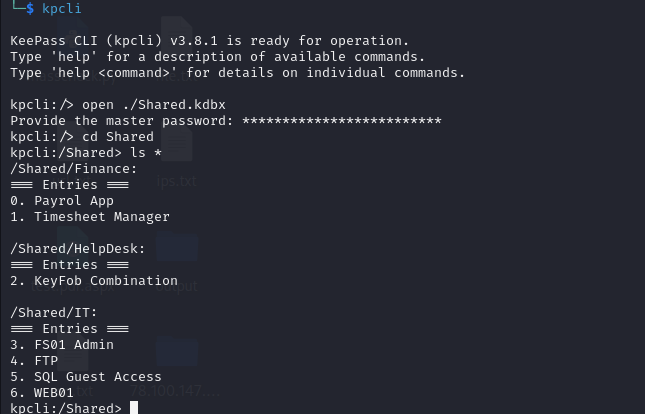Image resolution: width=645 pixels, height=414 pixels.
Task: Select the 'Payrol App' entry text
Action: coord(74,201)
